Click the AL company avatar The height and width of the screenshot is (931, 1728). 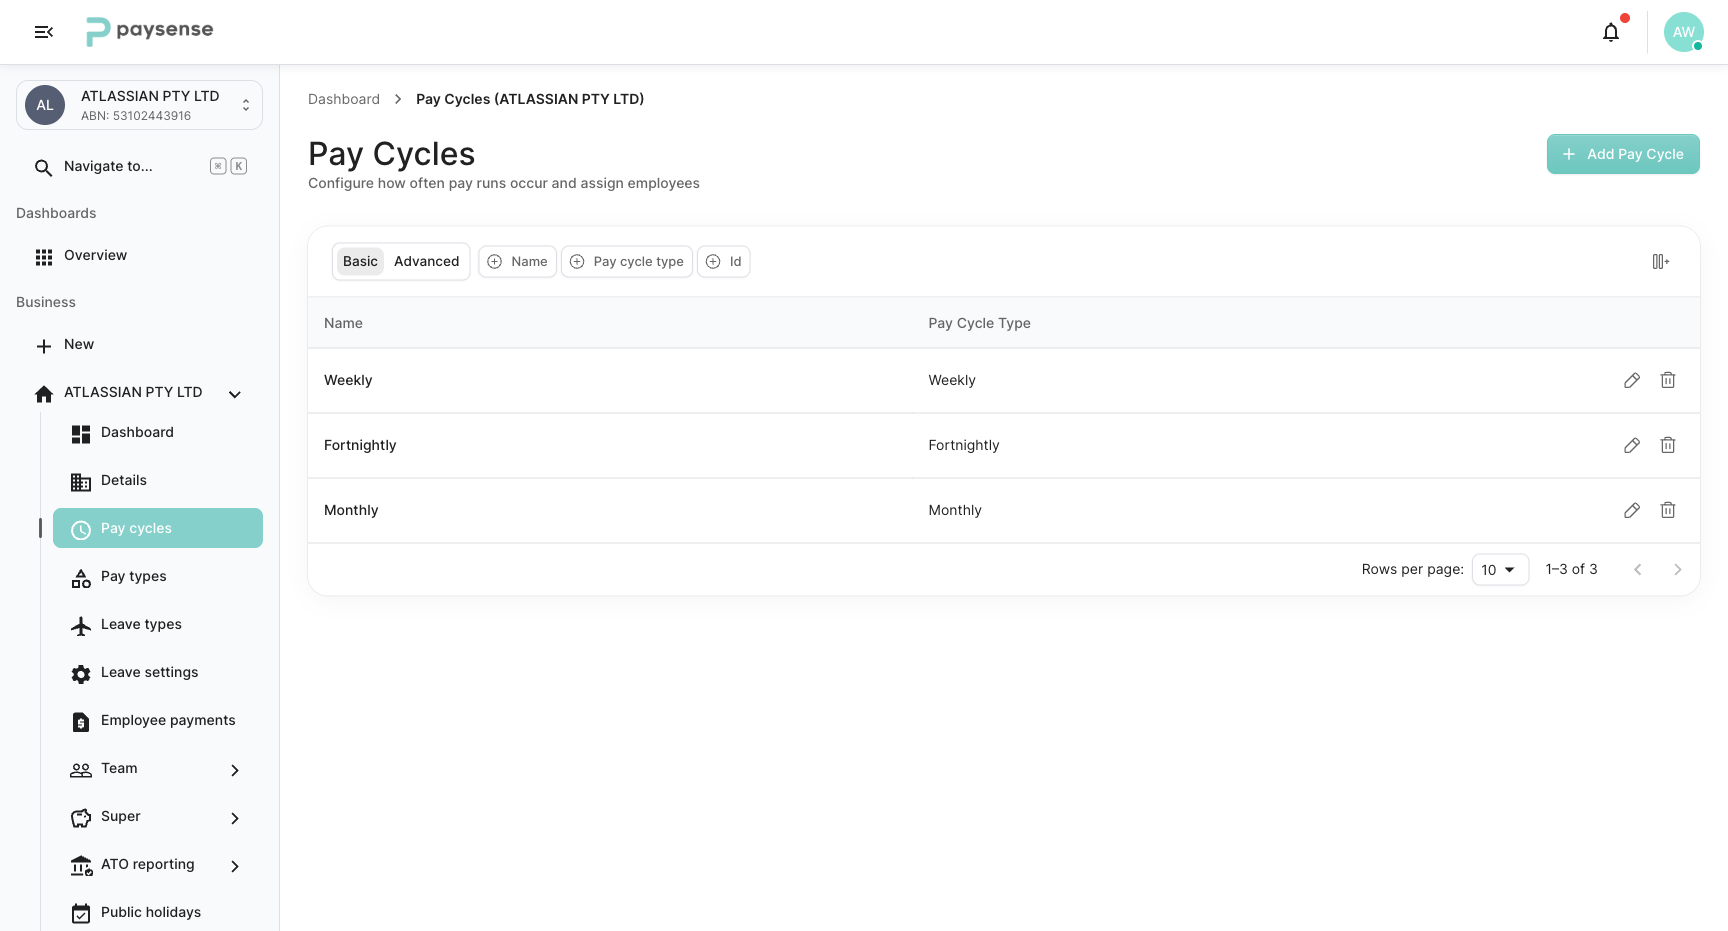[x=45, y=105]
